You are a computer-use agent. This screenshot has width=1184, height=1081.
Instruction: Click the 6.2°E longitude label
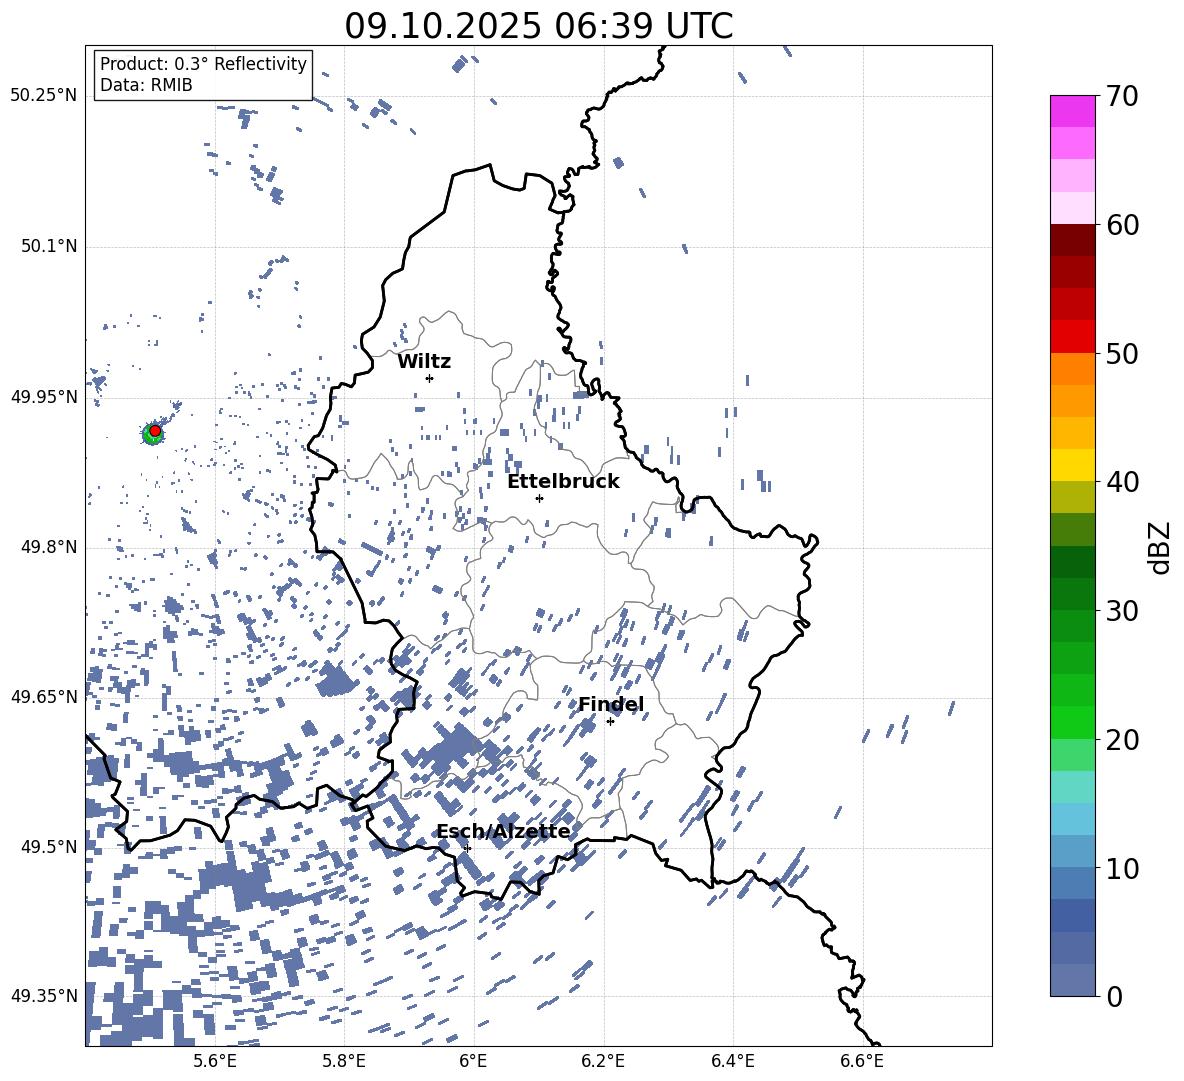pyautogui.click(x=603, y=1061)
